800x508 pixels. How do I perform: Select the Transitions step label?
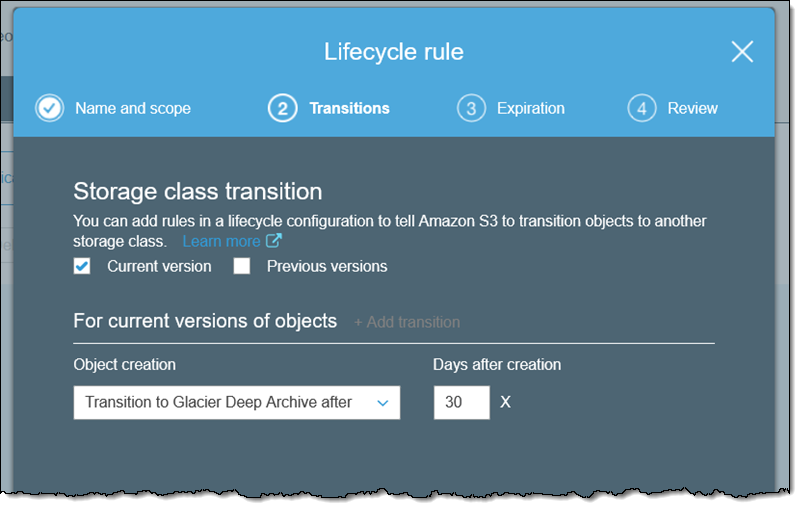349,108
